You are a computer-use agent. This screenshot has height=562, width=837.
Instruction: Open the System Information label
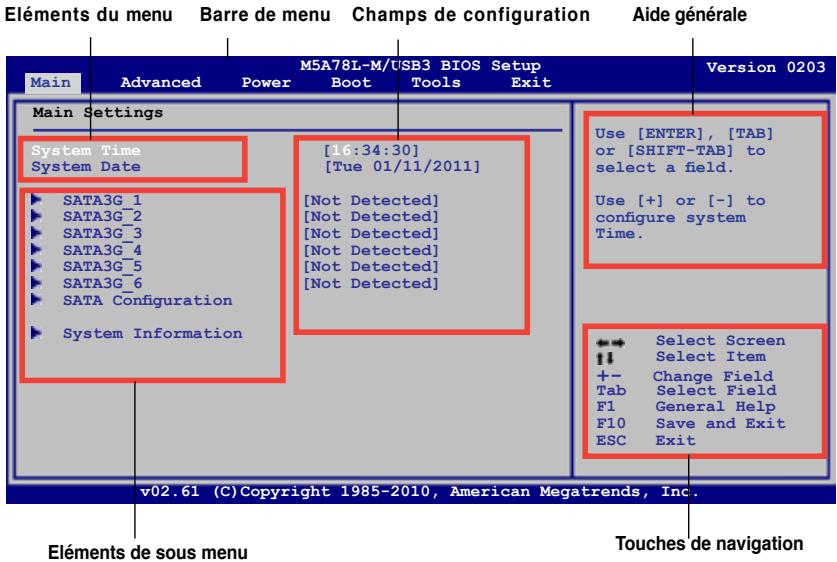pos(153,334)
